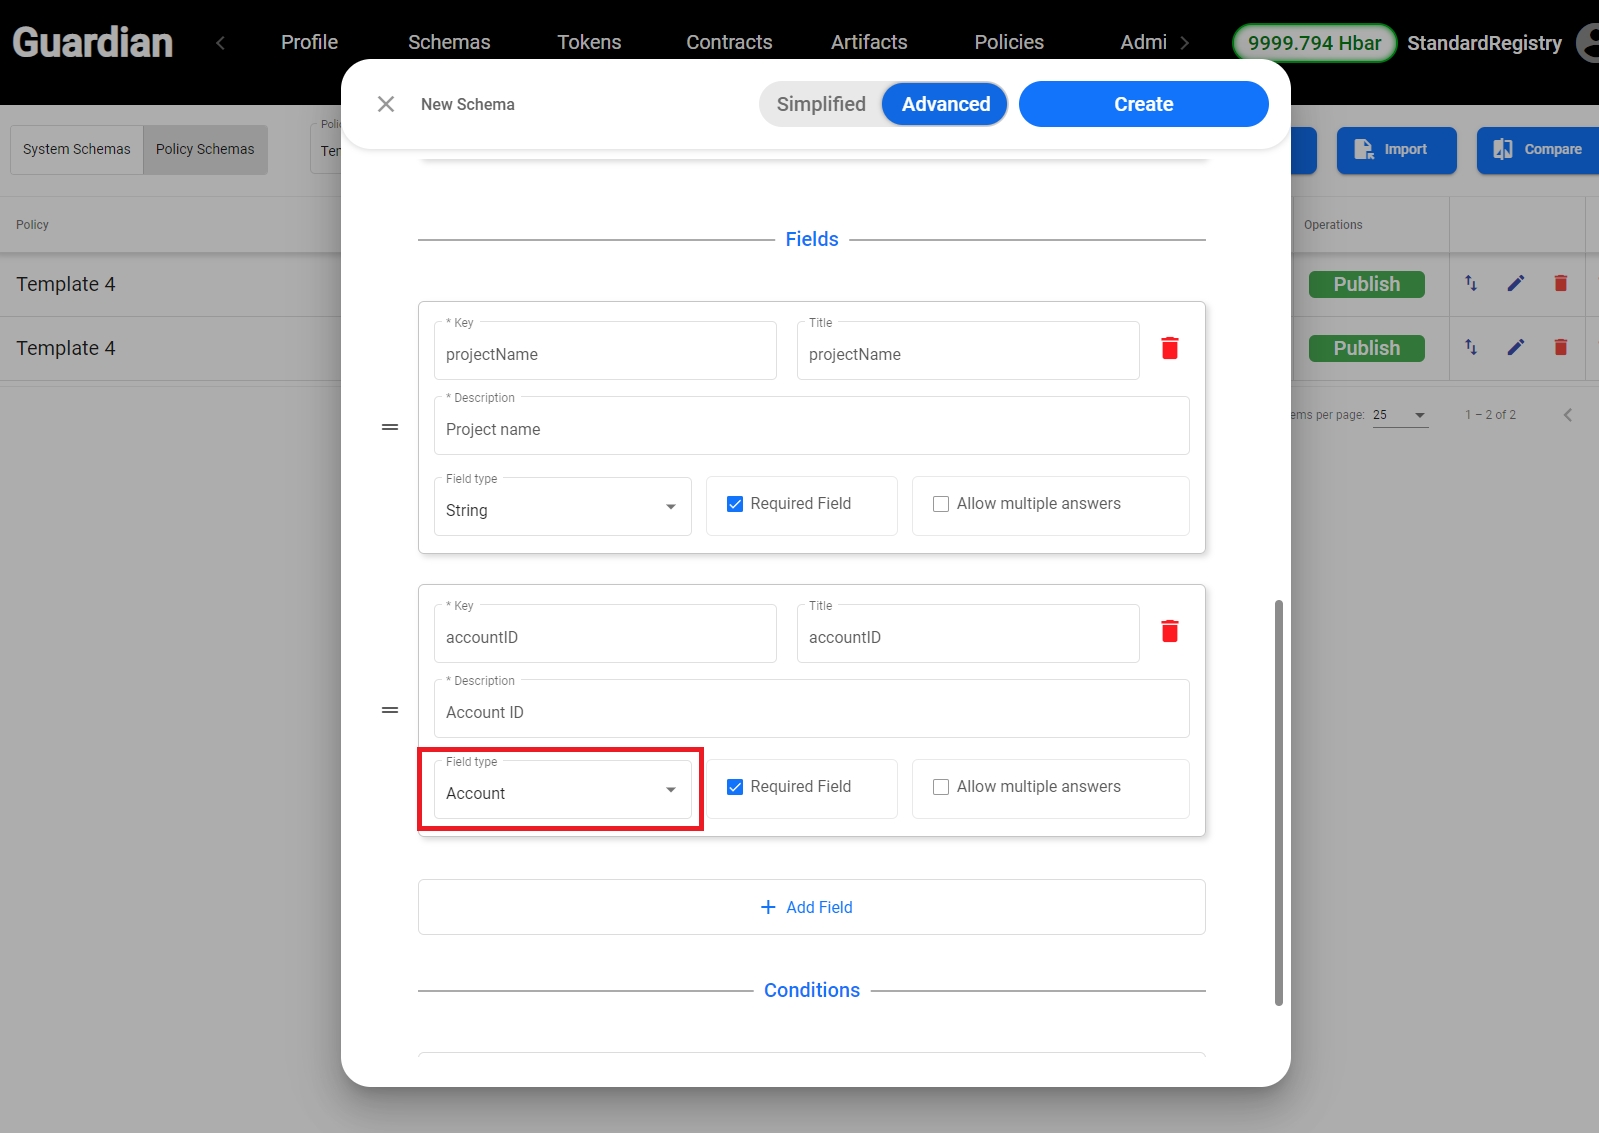Viewport: 1599px width, 1133px height.
Task: Open the Tokens menu item
Action: [589, 42]
